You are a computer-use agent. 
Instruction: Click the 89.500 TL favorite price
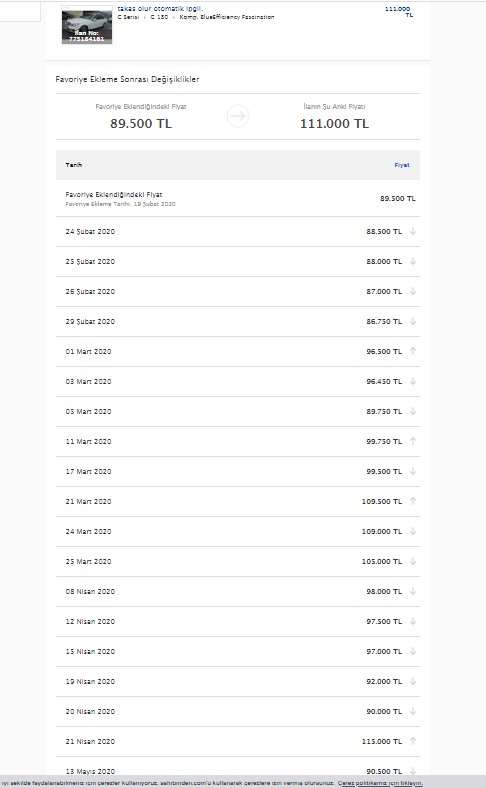pos(141,124)
